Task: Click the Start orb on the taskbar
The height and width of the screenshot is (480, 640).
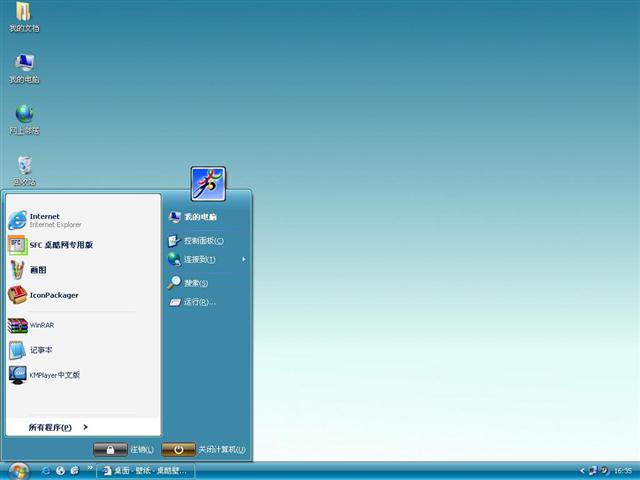Action: [18, 471]
